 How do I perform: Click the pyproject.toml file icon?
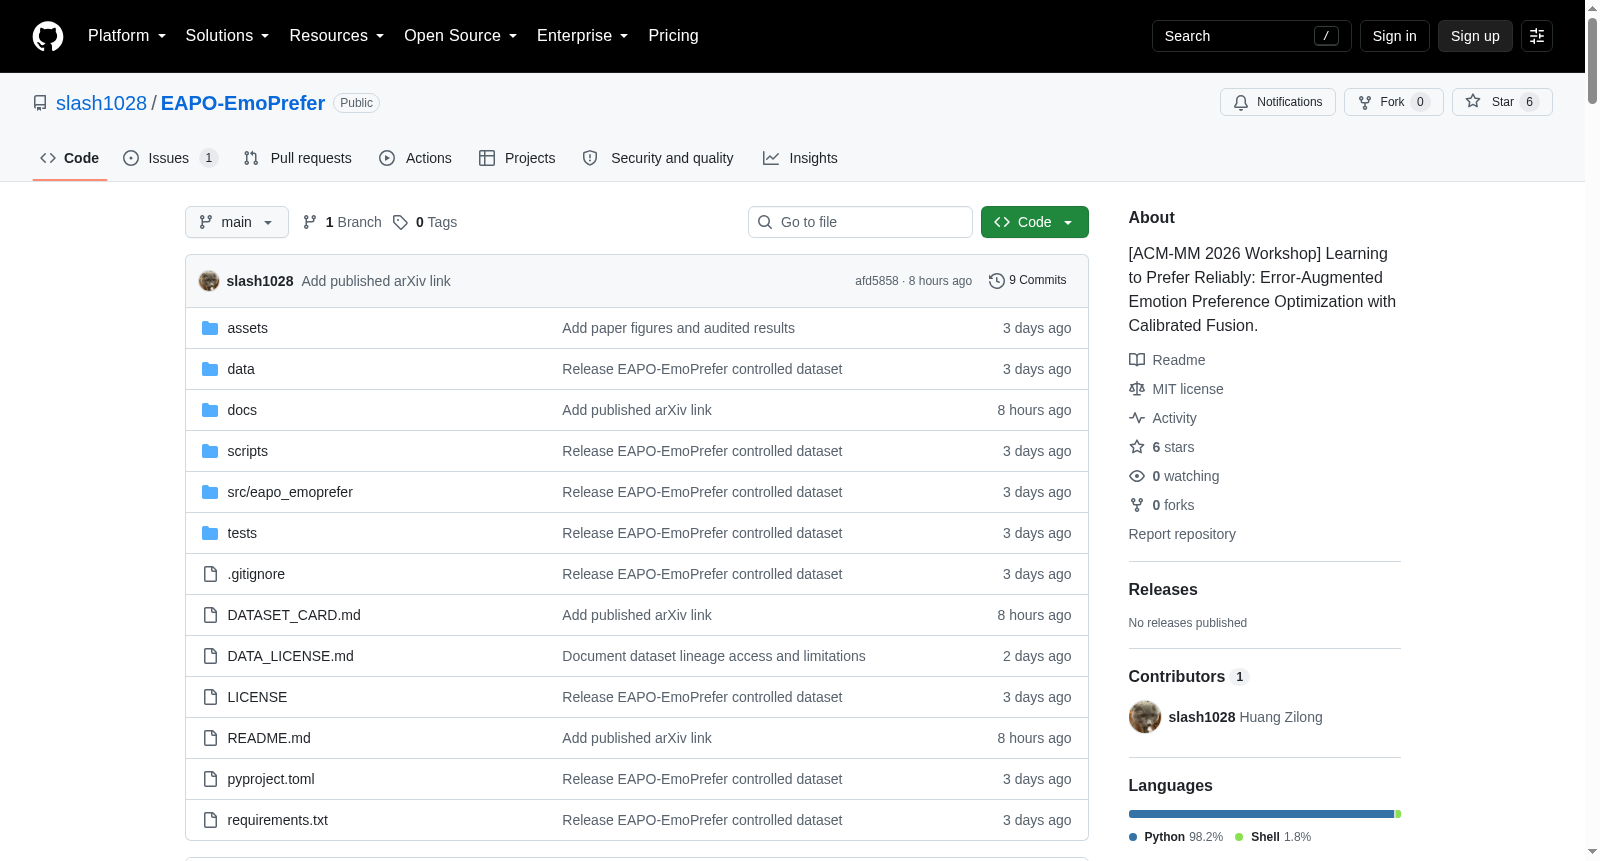click(x=210, y=779)
